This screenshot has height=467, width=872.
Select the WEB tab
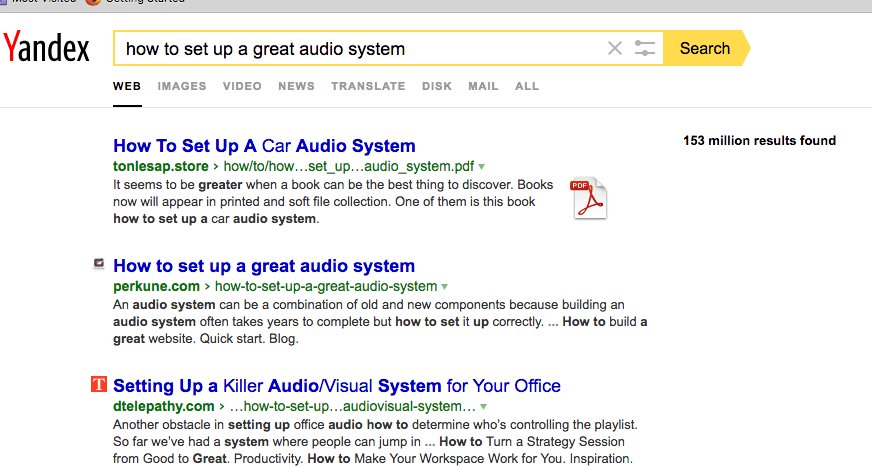(127, 86)
